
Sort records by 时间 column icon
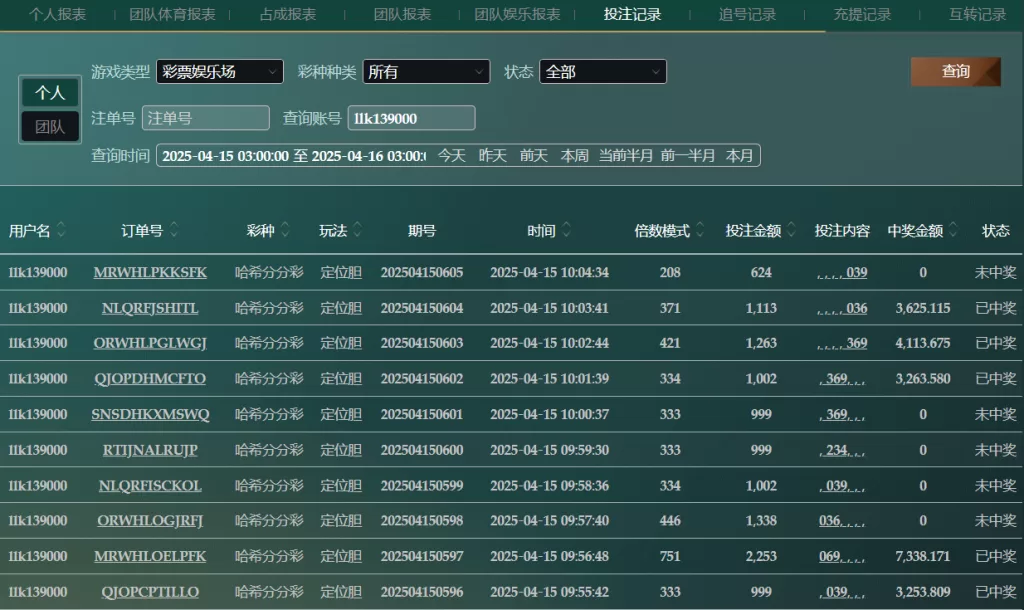566,231
